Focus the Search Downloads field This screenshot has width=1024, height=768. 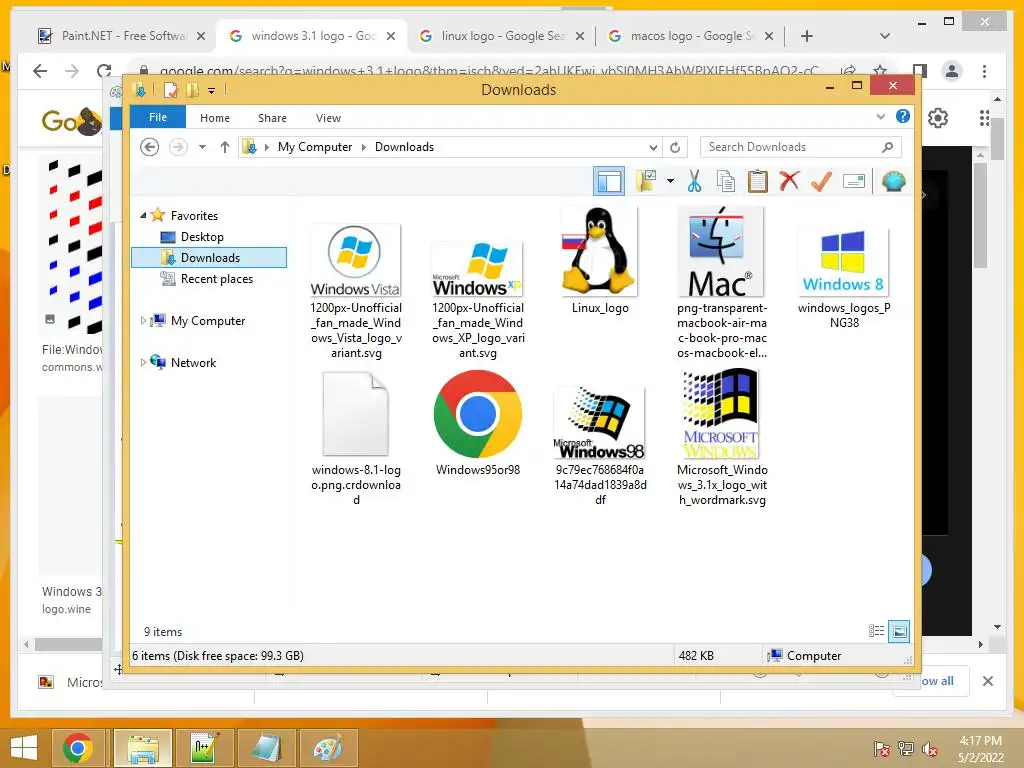point(800,147)
